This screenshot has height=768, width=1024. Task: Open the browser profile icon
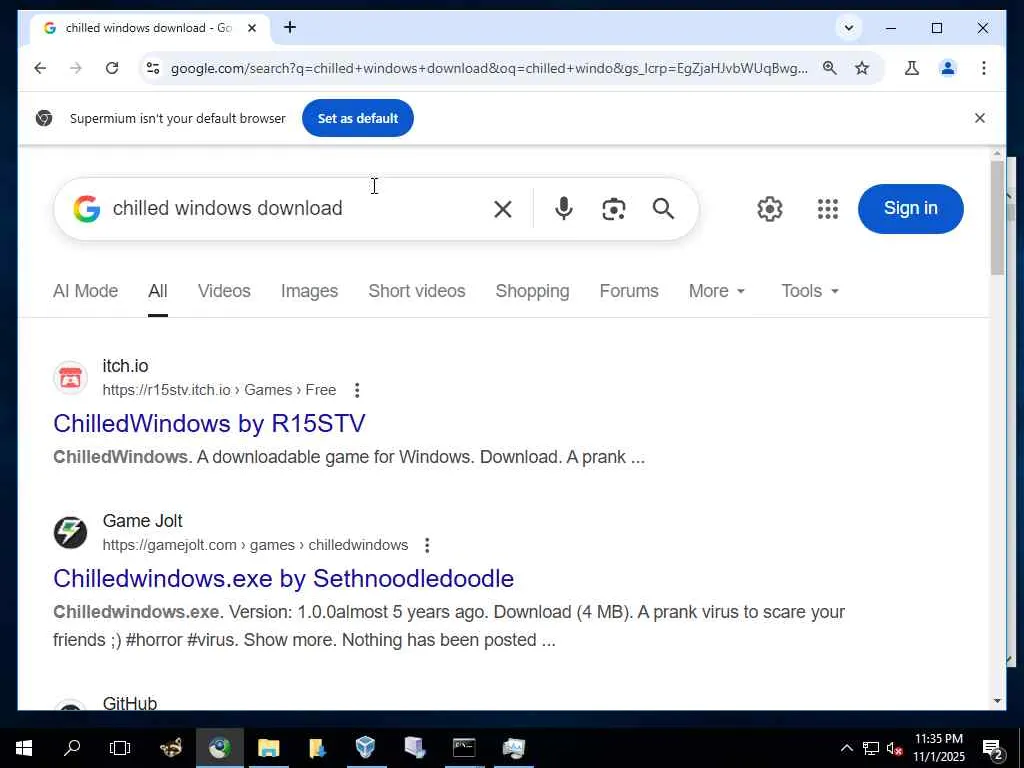pos(948,68)
